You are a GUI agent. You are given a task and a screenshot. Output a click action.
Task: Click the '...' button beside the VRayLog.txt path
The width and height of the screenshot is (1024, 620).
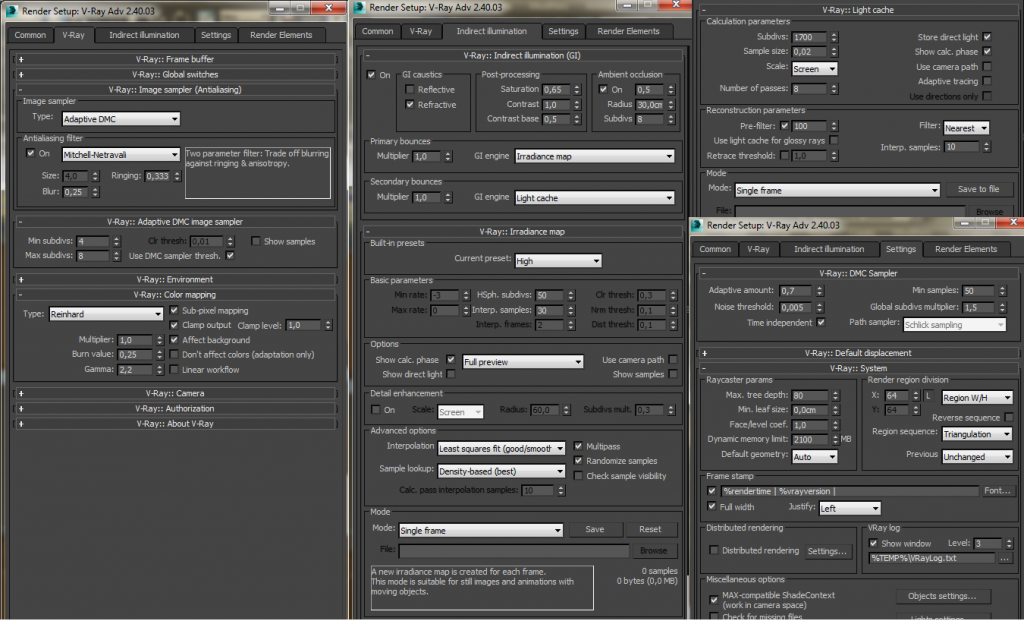point(1004,558)
